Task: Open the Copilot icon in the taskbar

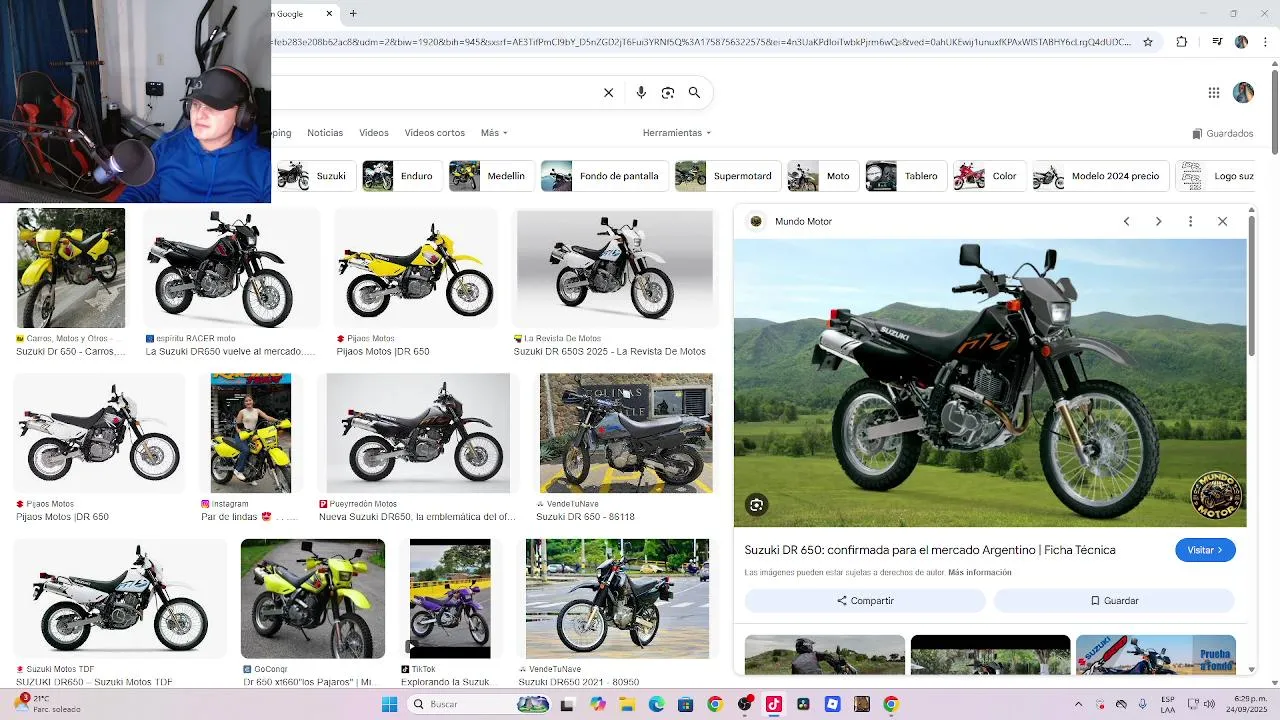Action: click(x=598, y=704)
